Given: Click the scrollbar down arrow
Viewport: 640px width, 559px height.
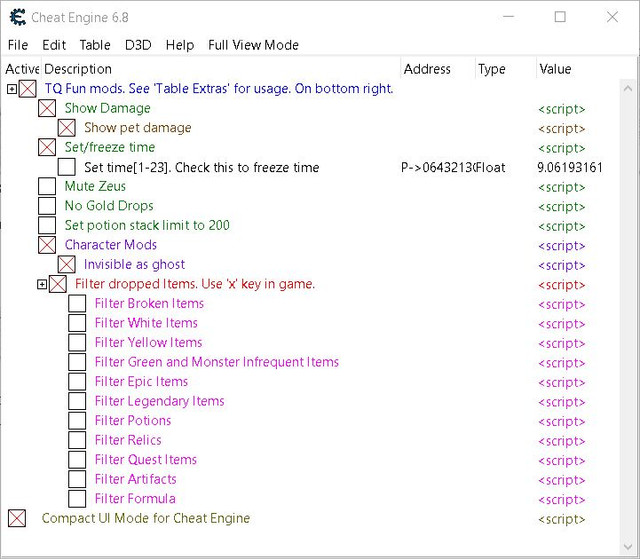Looking at the screenshot, I should (x=628, y=547).
